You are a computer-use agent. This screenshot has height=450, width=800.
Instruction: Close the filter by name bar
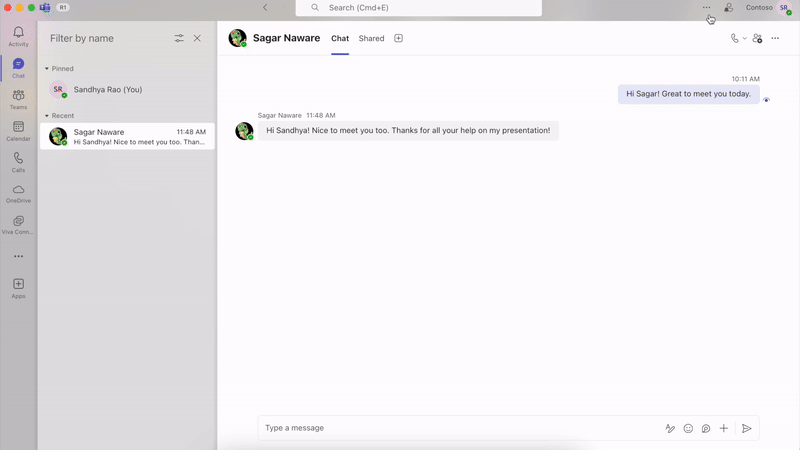[197, 38]
